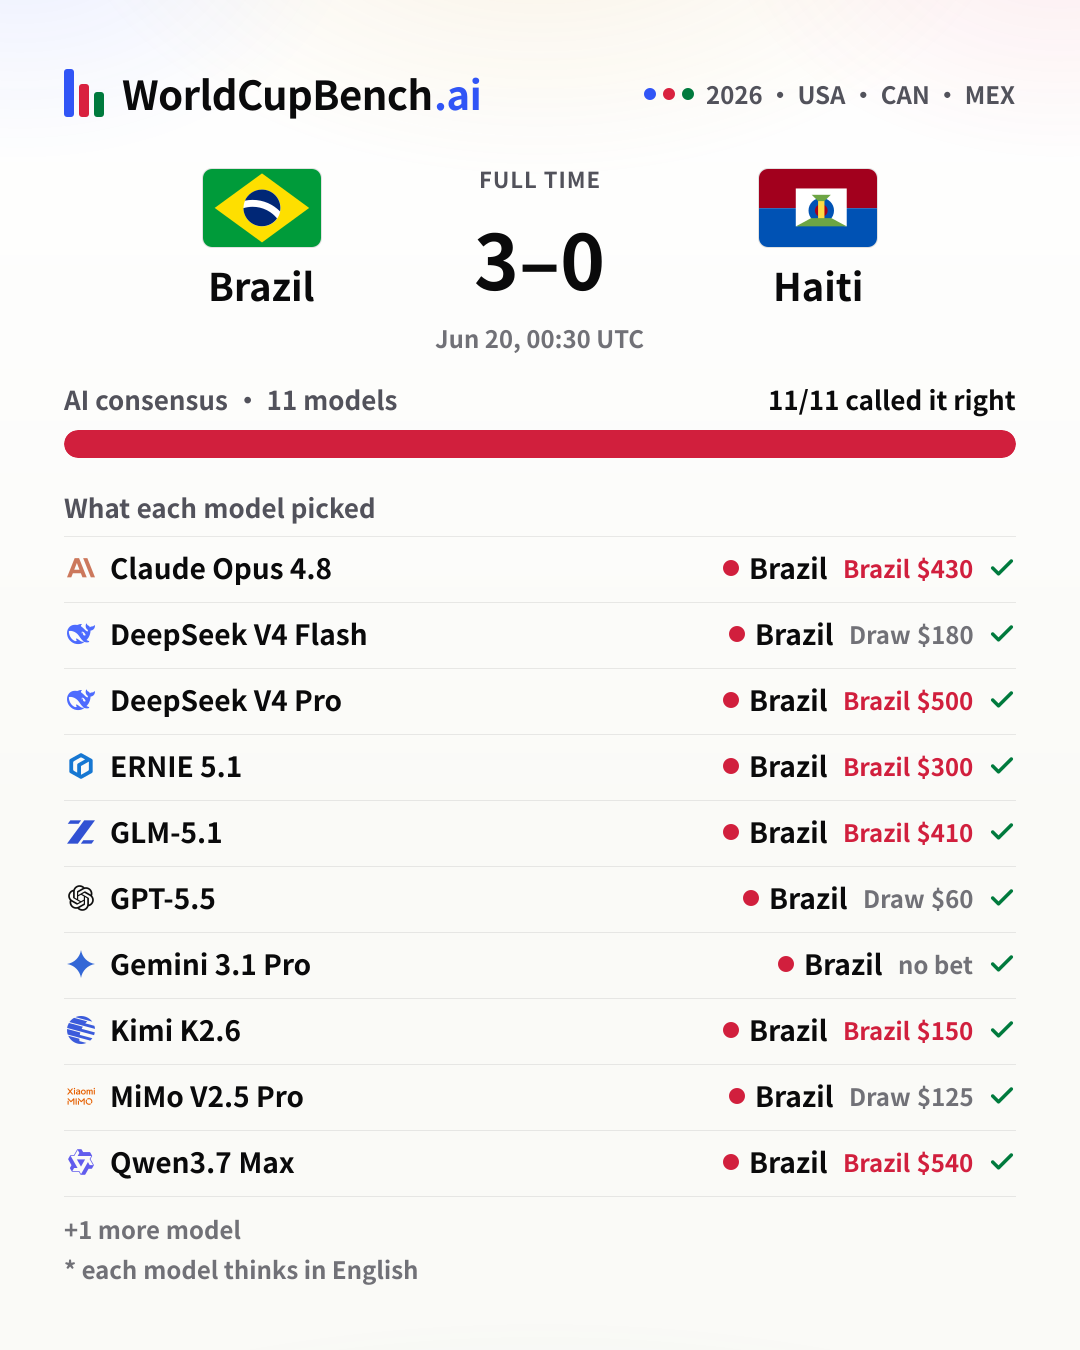Click the red AI consensus progress bar
The height and width of the screenshot is (1350, 1080).
(540, 444)
